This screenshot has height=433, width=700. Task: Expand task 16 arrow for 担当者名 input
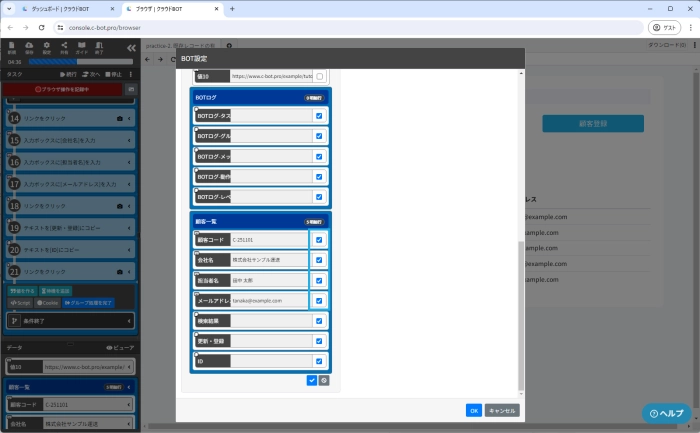[130, 162]
